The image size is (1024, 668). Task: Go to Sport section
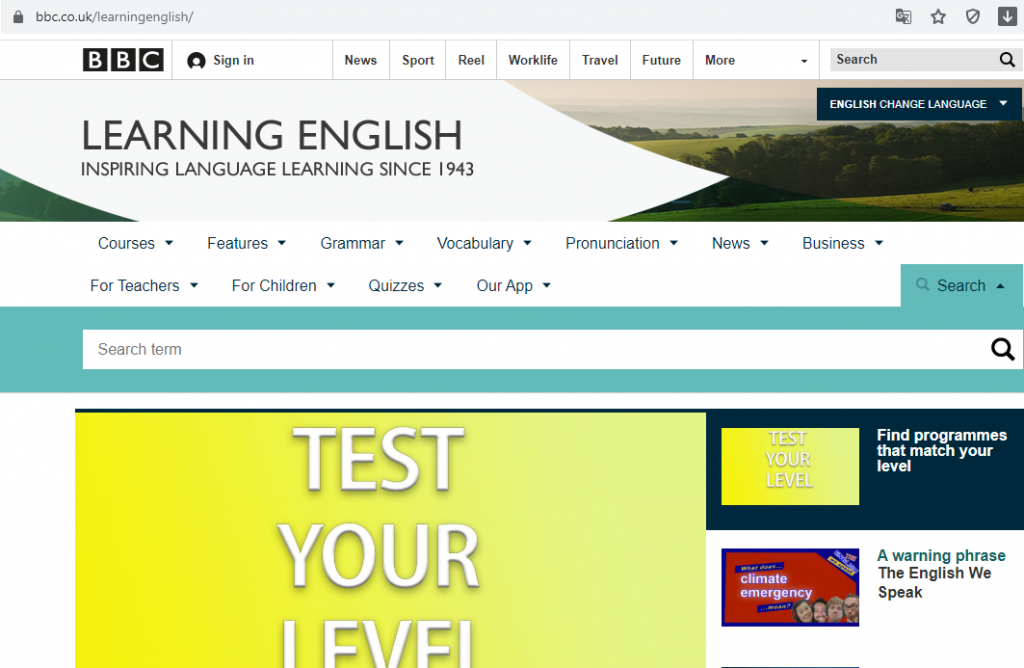[418, 60]
